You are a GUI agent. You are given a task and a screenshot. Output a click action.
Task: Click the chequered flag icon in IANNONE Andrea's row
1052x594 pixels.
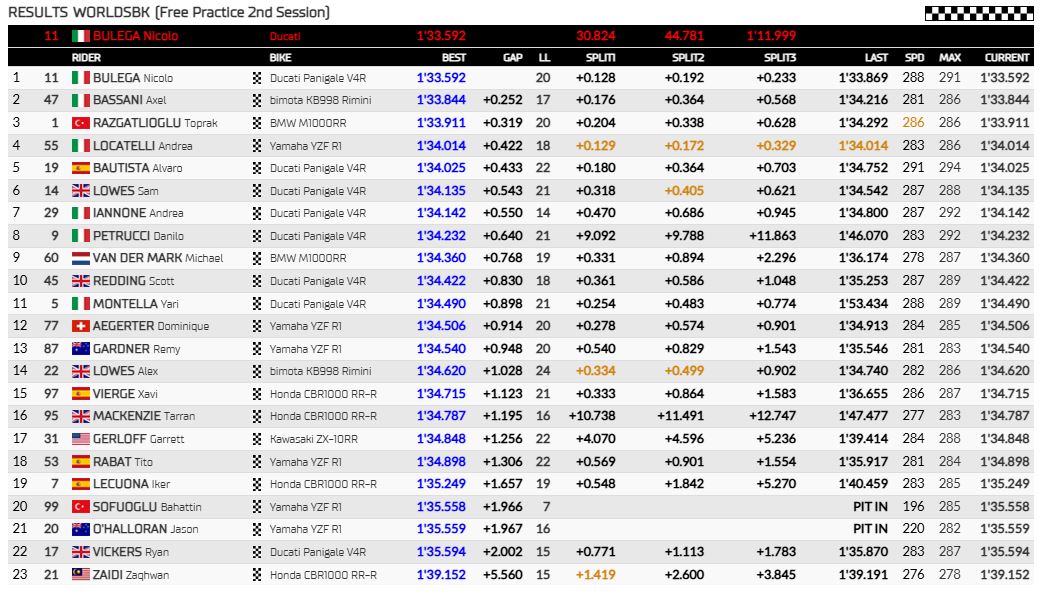(x=257, y=213)
